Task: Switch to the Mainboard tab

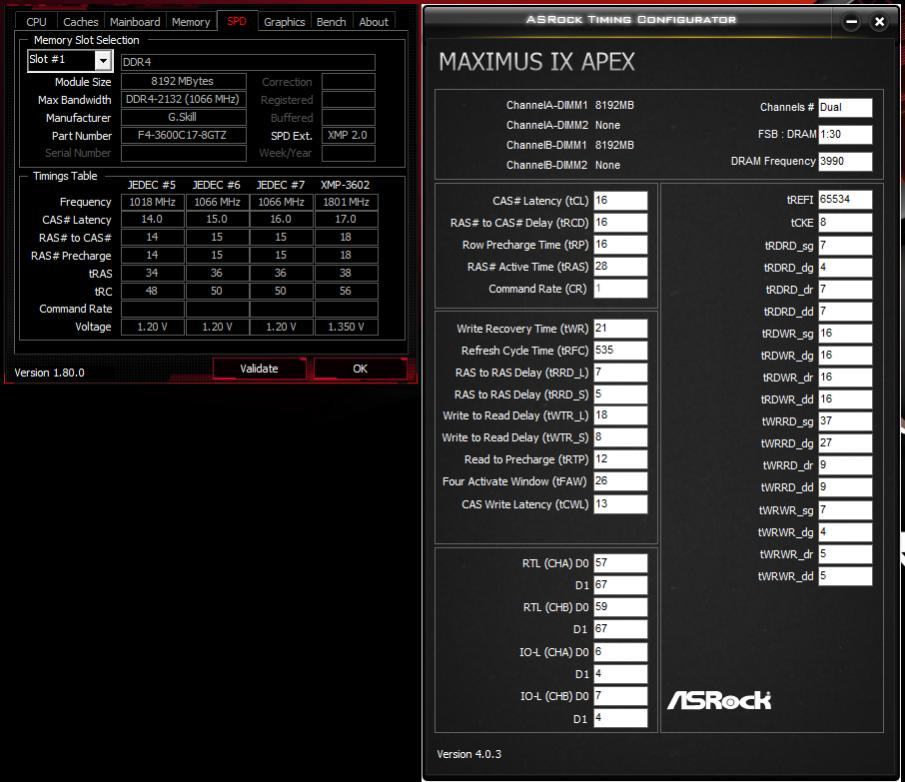Action: click(135, 22)
